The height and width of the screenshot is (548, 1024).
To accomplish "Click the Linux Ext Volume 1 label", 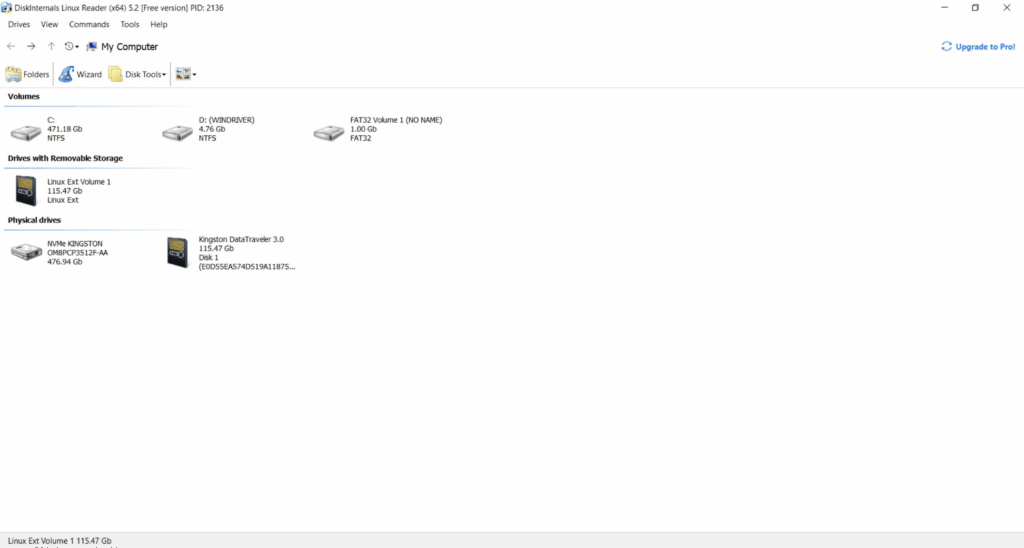I will [79, 182].
